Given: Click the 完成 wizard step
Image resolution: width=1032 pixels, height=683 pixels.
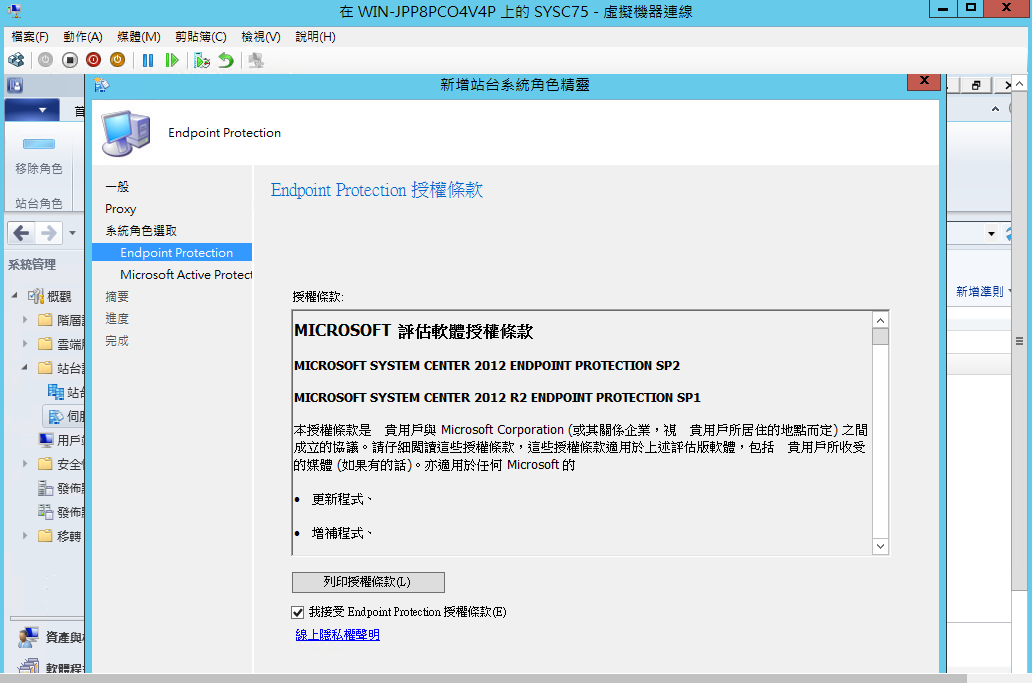Looking at the screenshot, I should (117, 341).
